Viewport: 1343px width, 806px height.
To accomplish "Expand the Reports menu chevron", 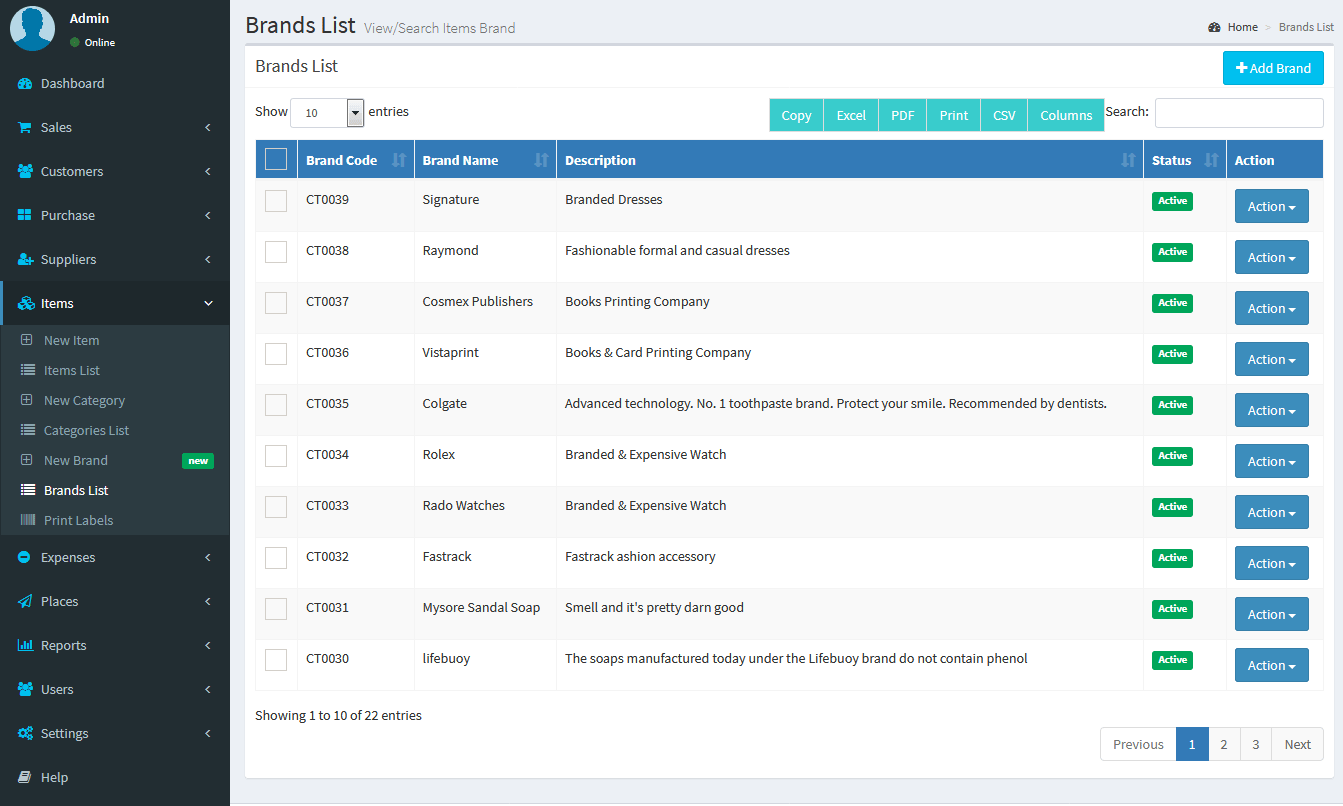I will (x=208, y=646).
